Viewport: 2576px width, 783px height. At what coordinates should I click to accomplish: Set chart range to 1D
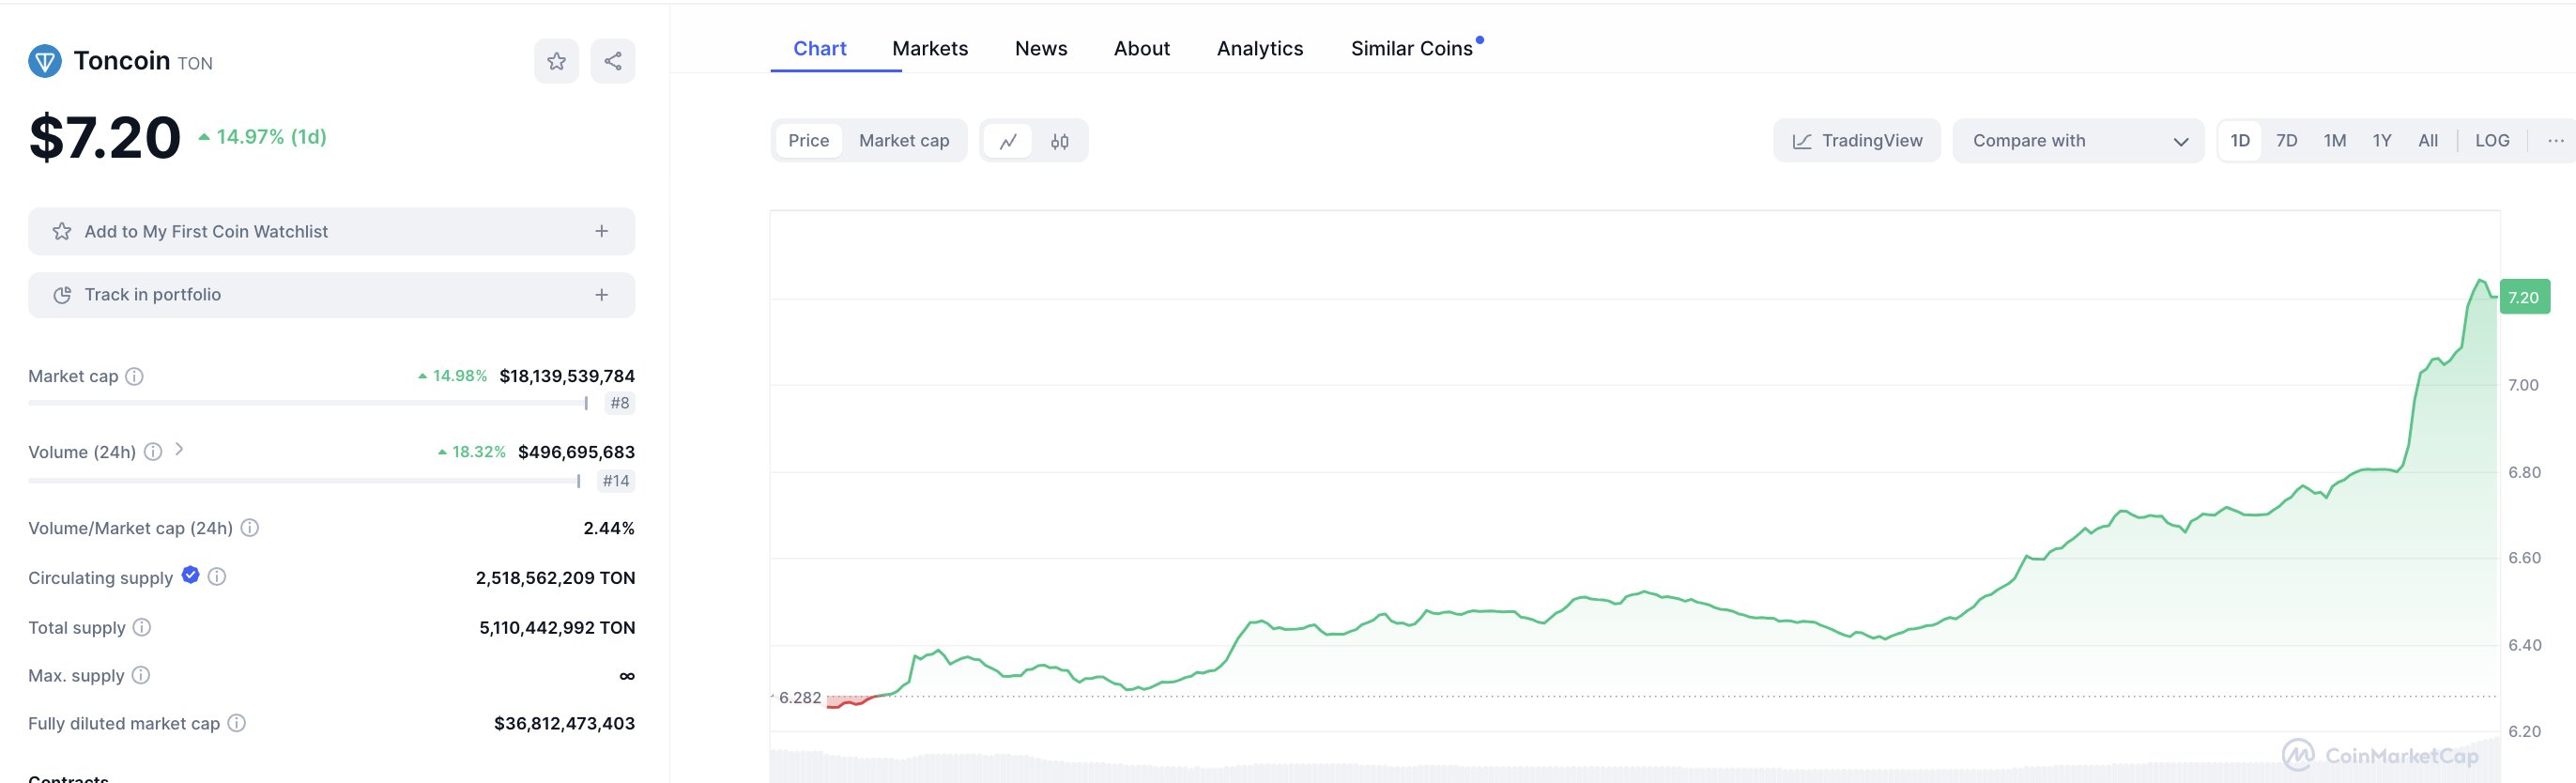click(2240, 141)
